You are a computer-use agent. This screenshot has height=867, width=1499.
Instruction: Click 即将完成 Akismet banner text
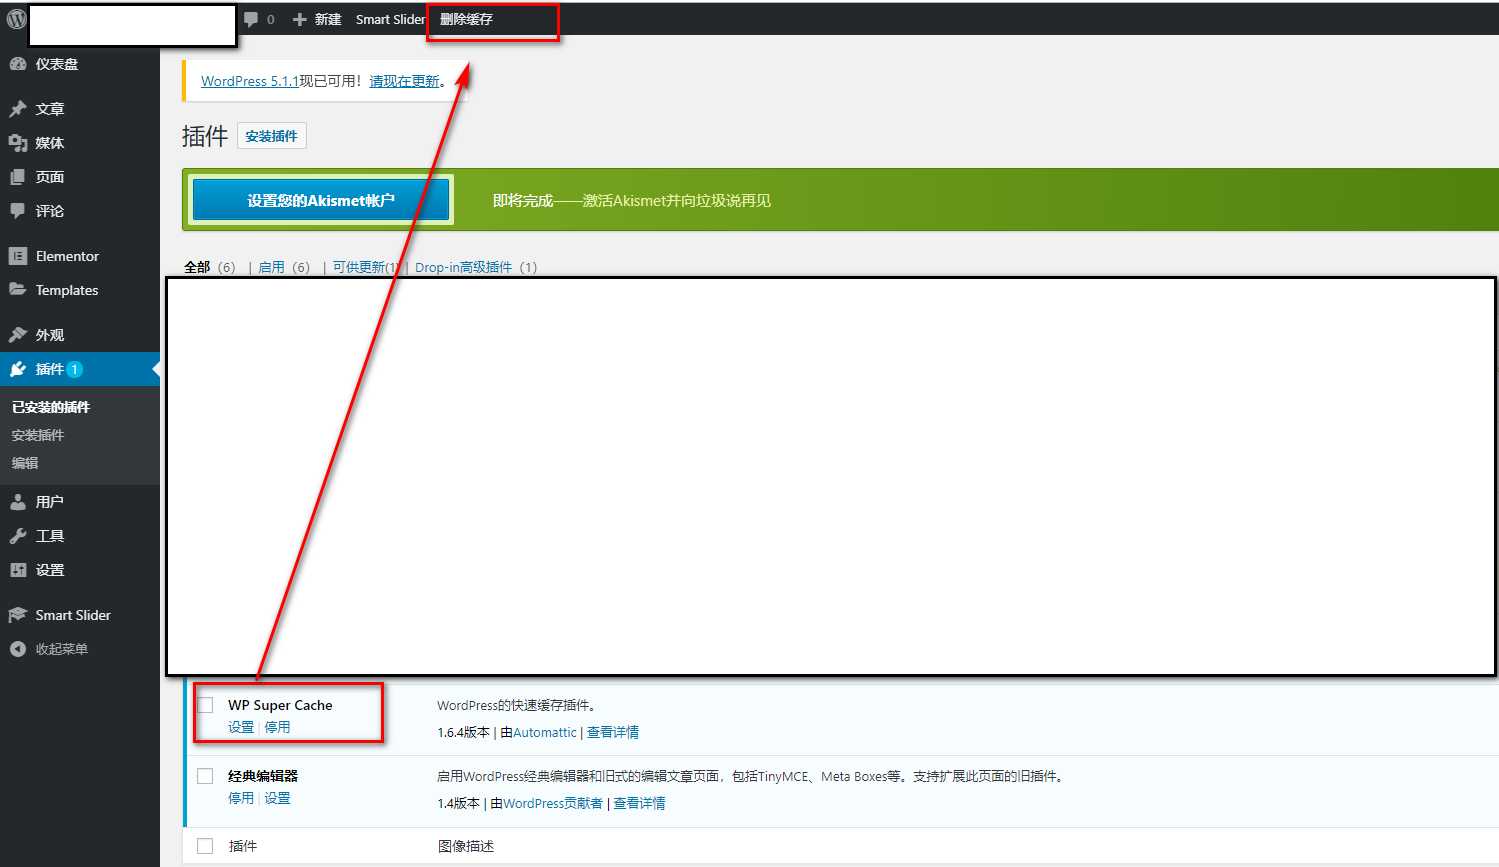click(x=632, y=200)
